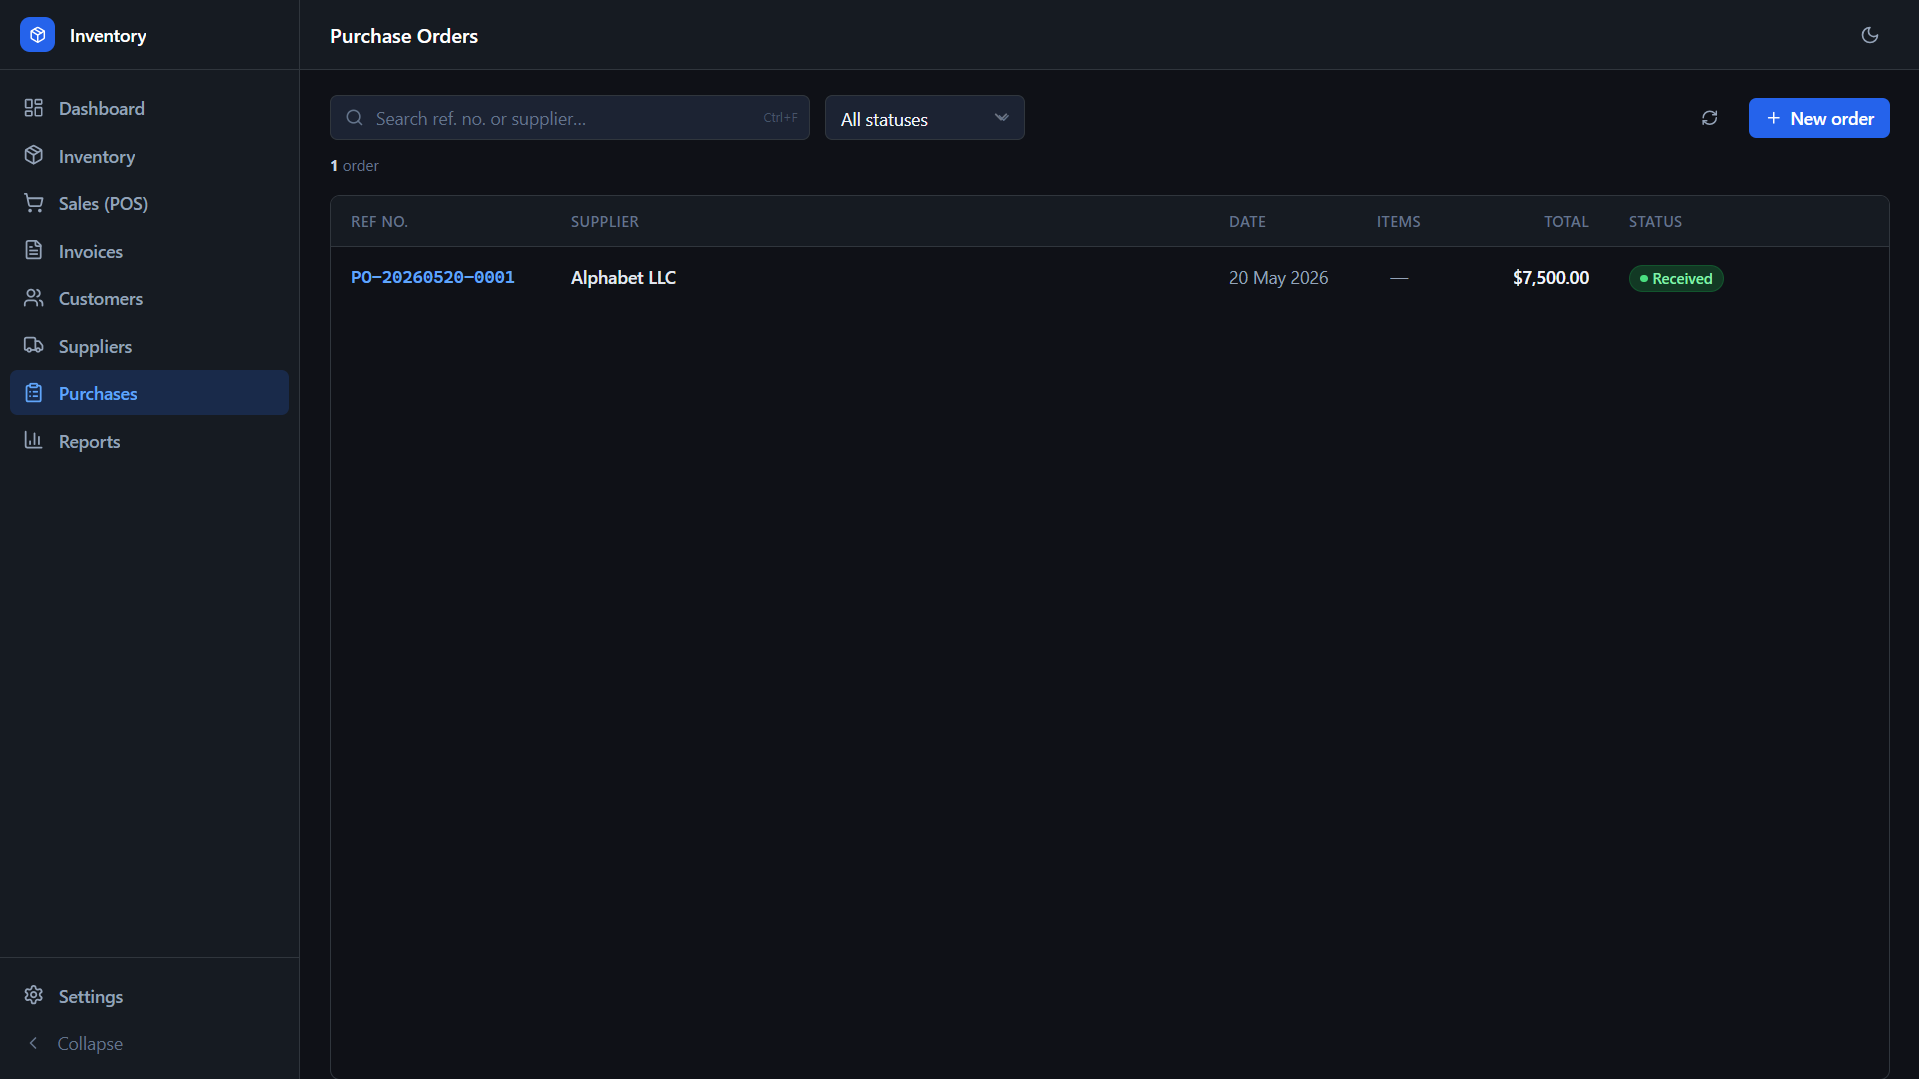Click the ITEMS column header
Screen dimensions: 1919x1079
pos(1398,222)
